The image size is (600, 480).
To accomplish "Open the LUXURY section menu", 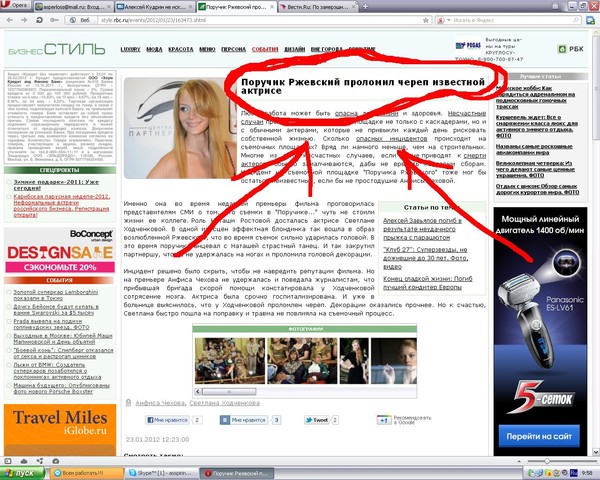I will click(x=130, y=49).
